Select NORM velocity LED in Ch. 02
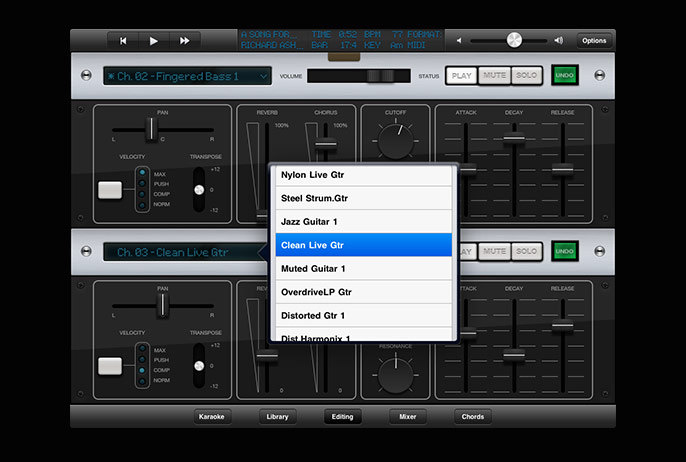686x462 pixels. click(142, 204)
